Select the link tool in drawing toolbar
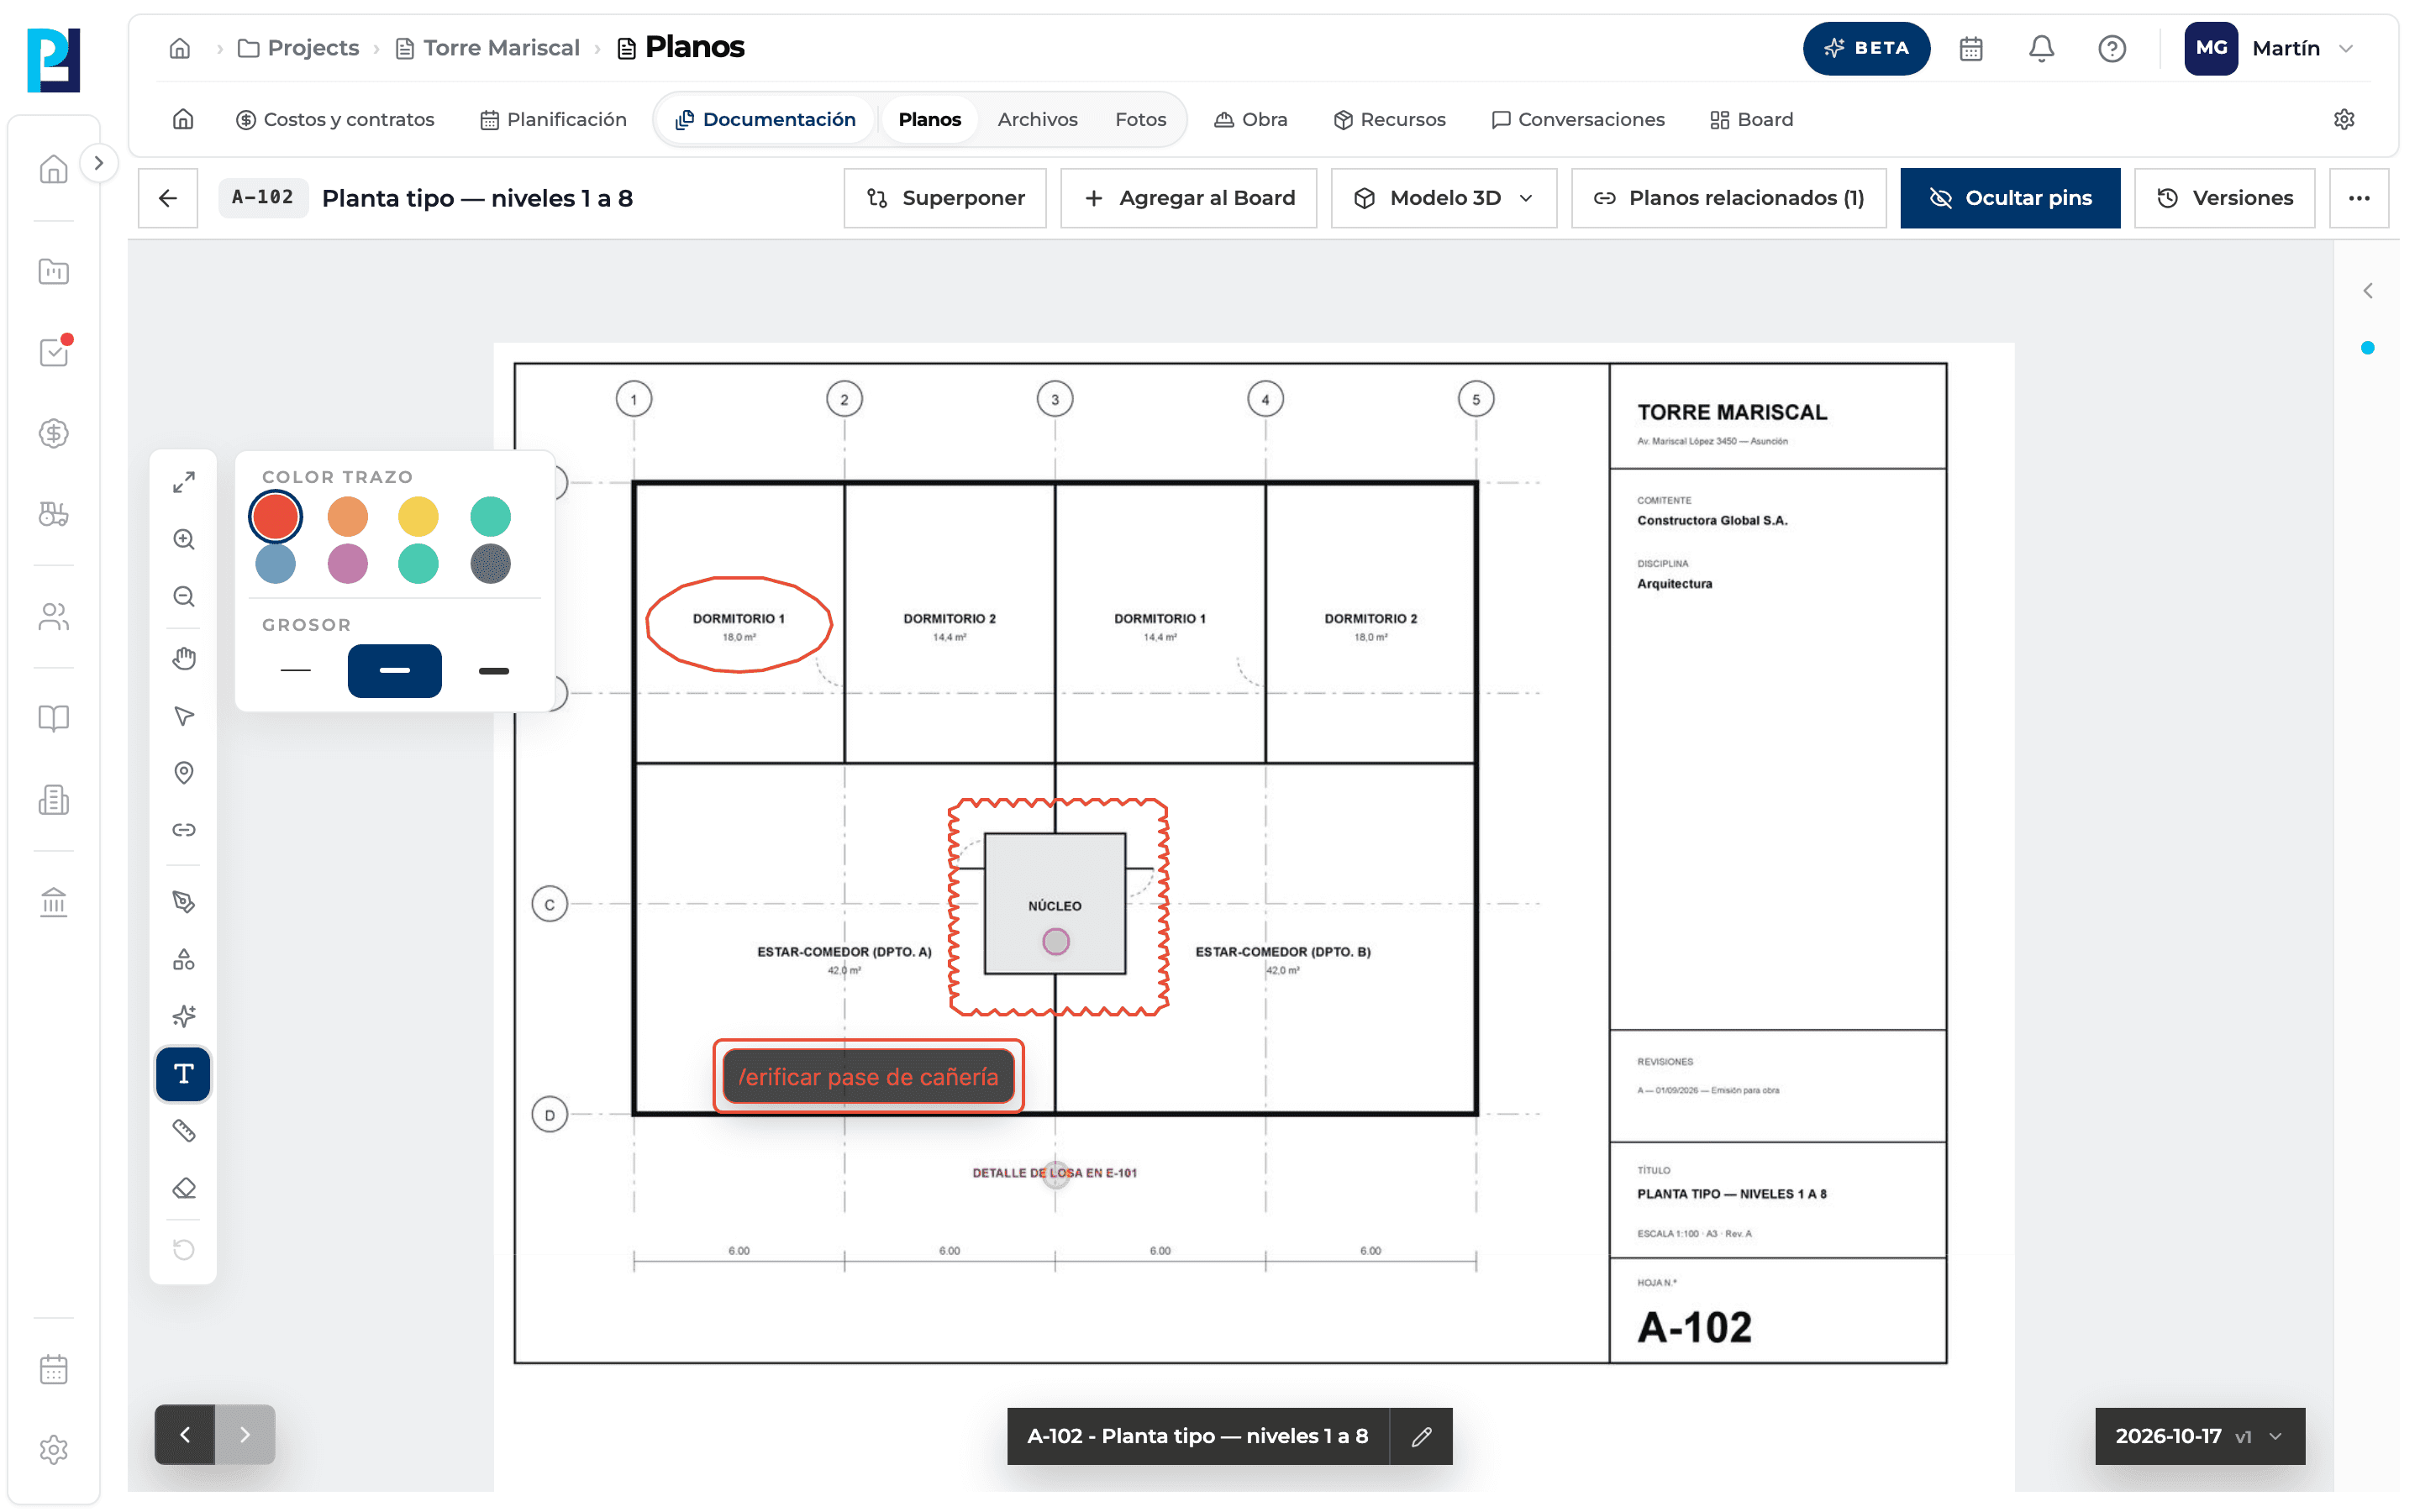 click(x=183, y=830)
